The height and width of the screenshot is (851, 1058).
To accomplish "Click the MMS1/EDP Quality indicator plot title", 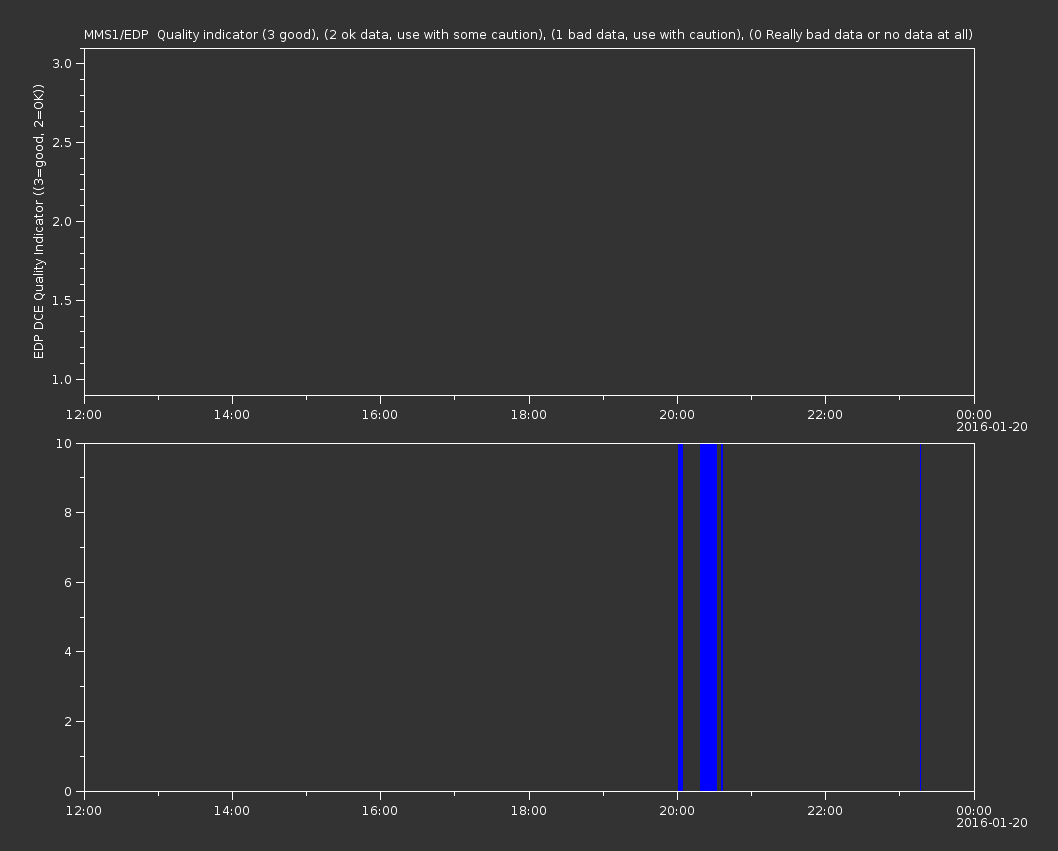I will point(528,35).
